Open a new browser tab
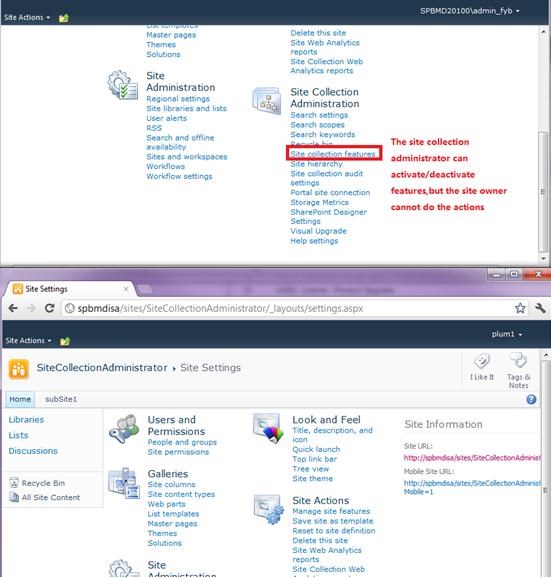The width and height of the screenshot is (551, 578). point(145,289)
